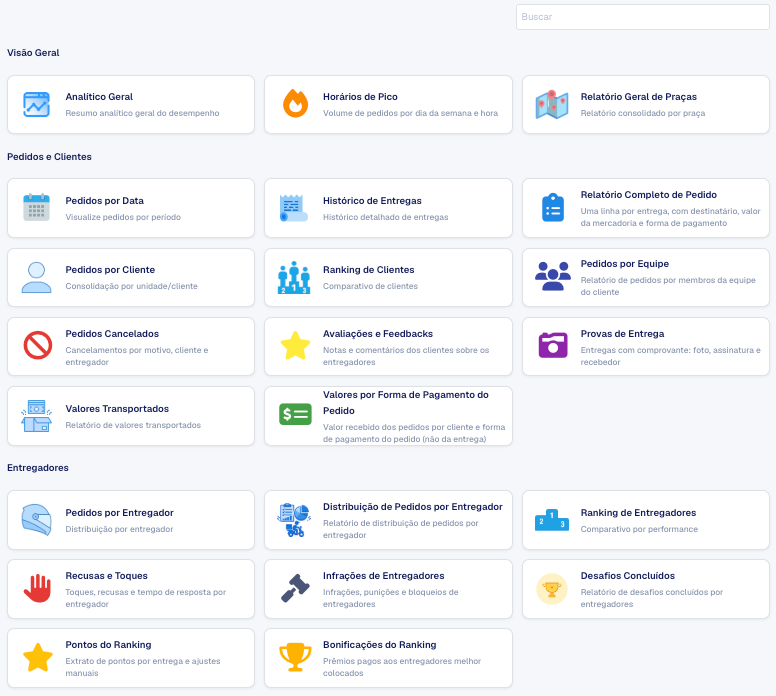This screenshot has width=776, height=696.
Task: Focus the Buscar search field
Action: coord(642,17)
